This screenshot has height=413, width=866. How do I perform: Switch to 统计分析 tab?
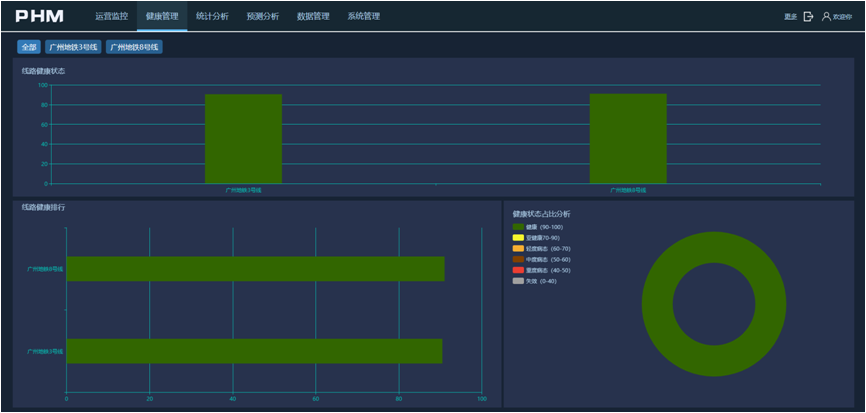tap(212, 17)
